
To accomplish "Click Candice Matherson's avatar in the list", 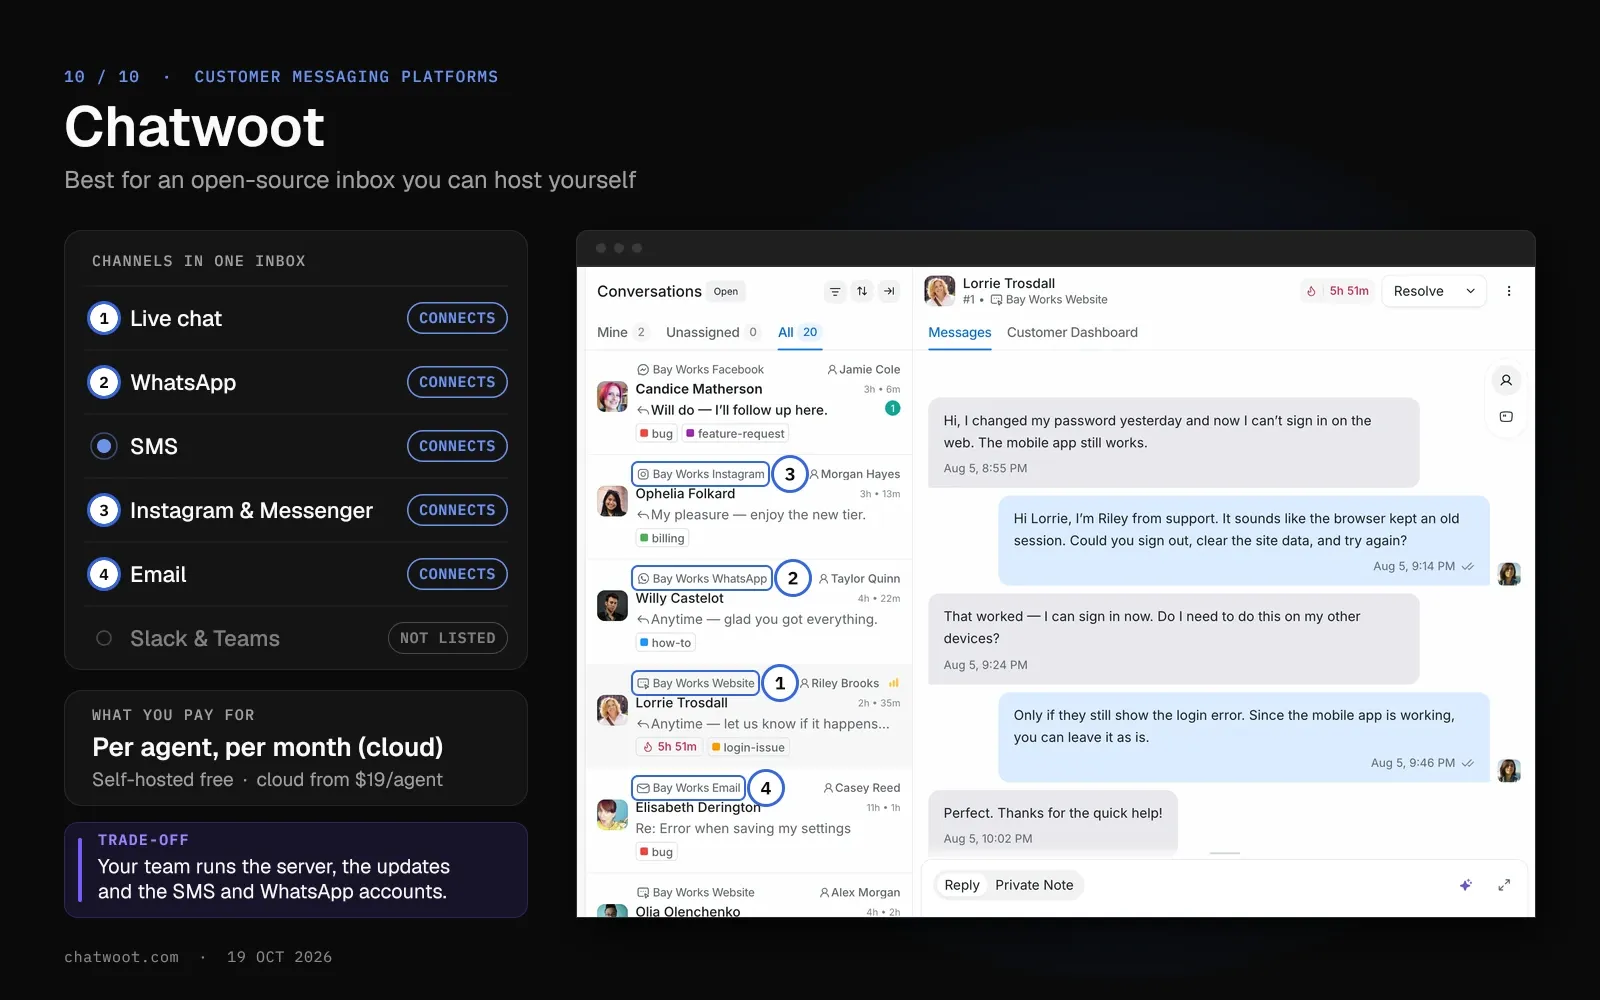I will tap(612, 397).
